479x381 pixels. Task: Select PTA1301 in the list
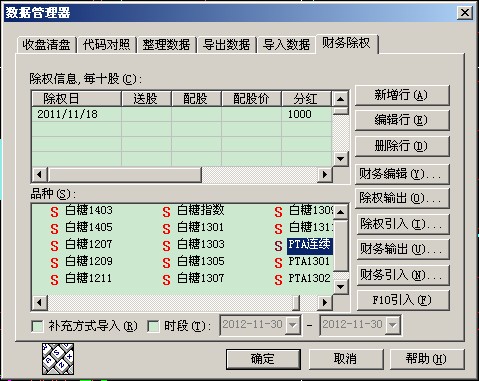click(x=309, y=261)
